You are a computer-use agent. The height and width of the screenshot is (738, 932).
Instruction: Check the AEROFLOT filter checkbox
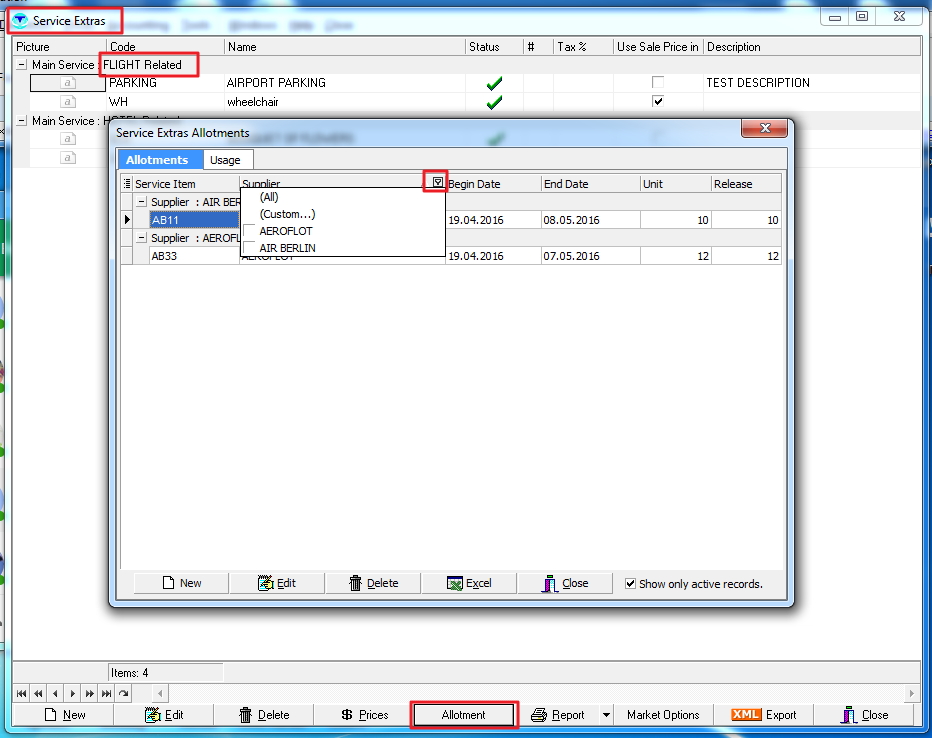[250, 231]
